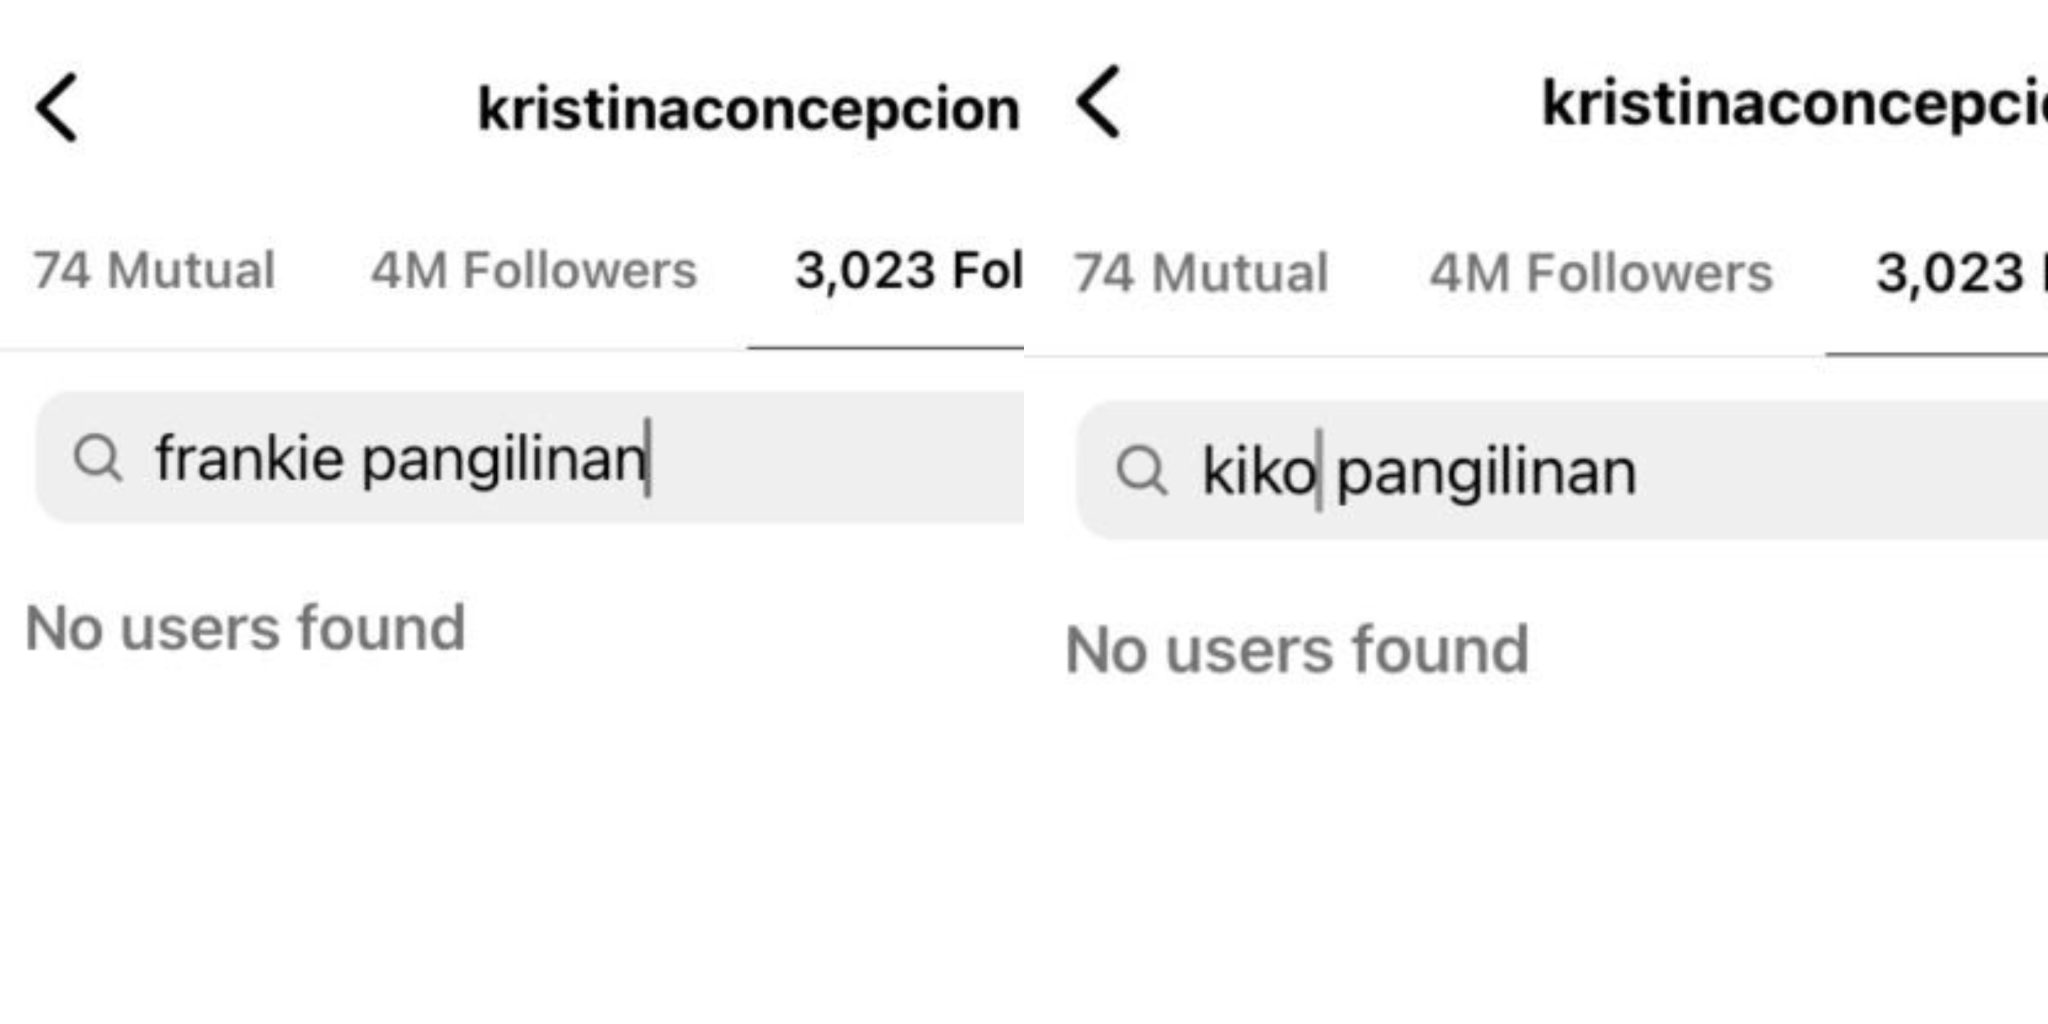This screenshot has width=2048, height=1024.
Task: Place cursor on the word "frankie"
Action: point(249,459)
